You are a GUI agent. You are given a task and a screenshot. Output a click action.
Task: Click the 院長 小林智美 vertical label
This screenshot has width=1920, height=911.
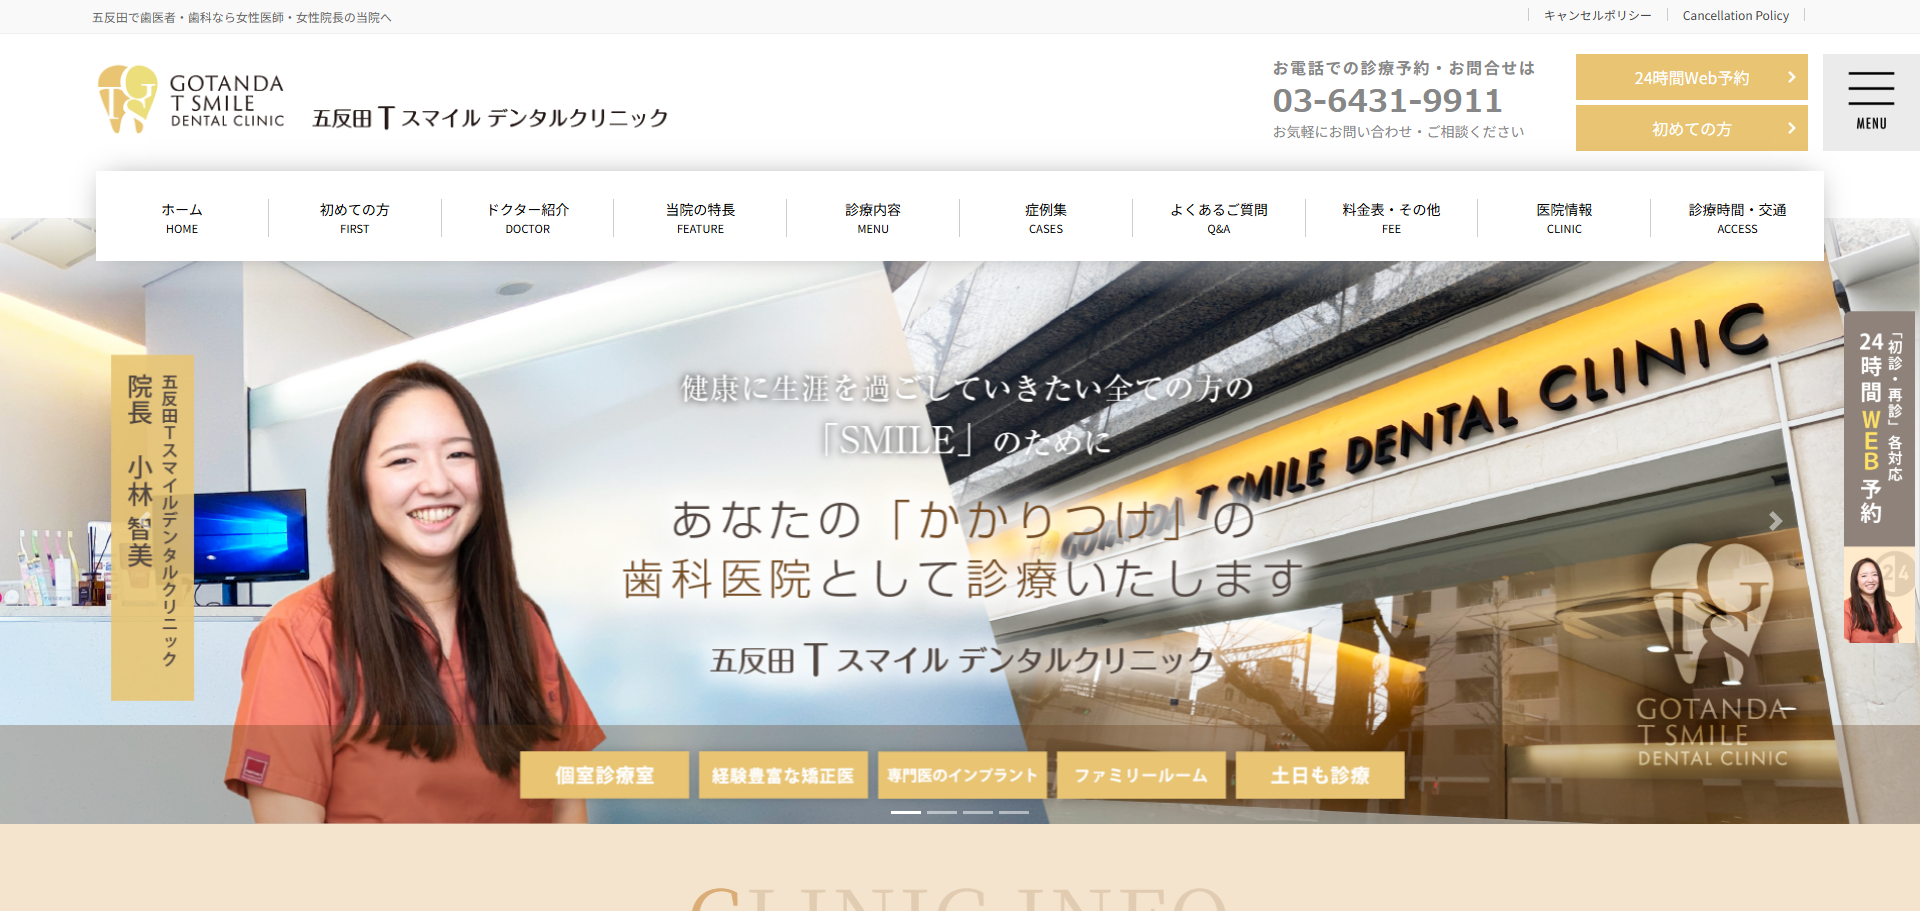(152, 527)
